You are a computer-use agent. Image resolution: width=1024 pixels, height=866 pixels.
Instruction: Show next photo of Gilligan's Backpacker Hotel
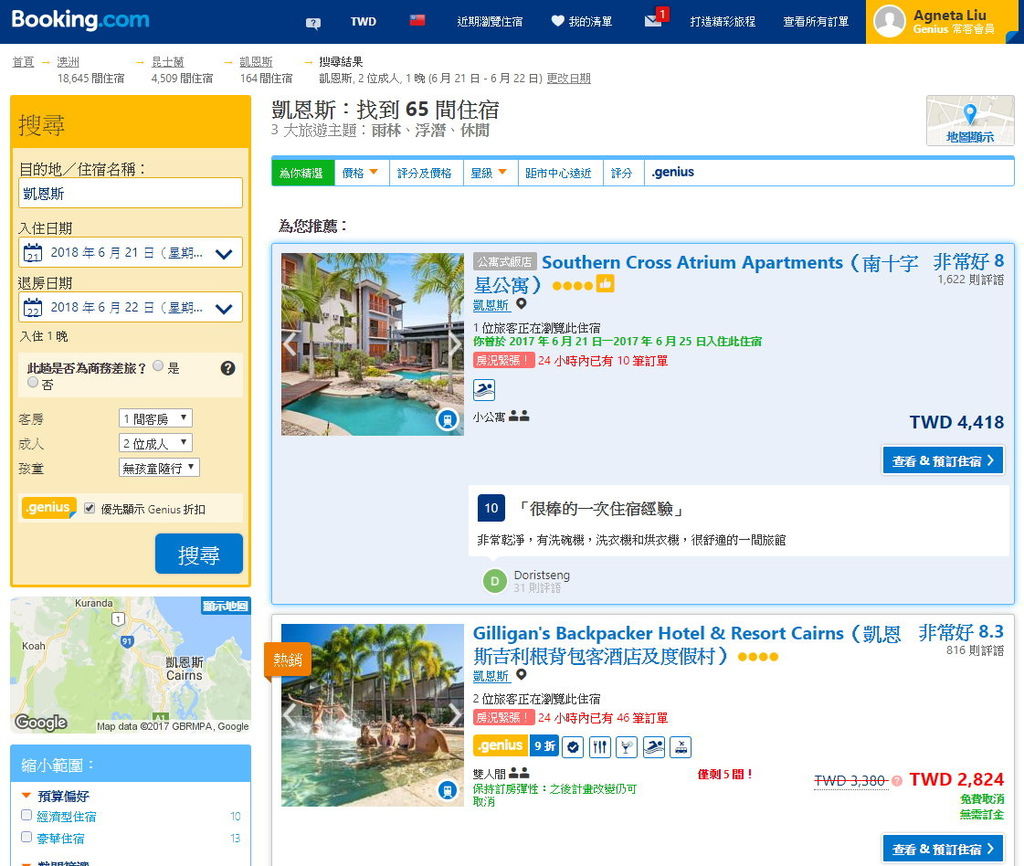(x=455, y=715)
